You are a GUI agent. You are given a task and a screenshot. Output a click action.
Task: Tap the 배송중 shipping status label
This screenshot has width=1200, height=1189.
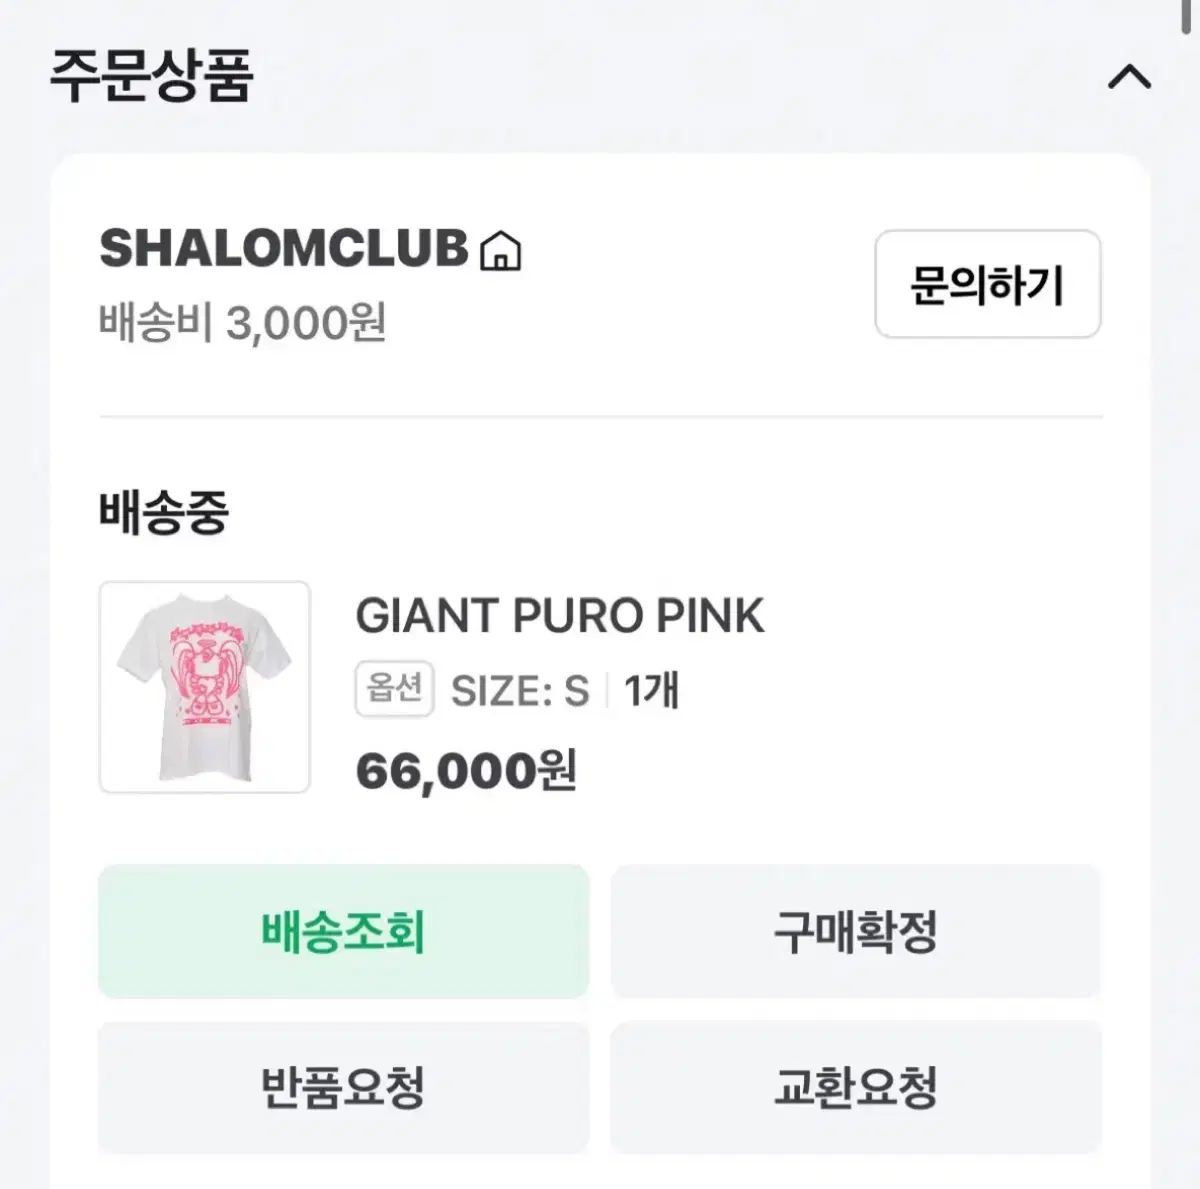click(164, 512)
